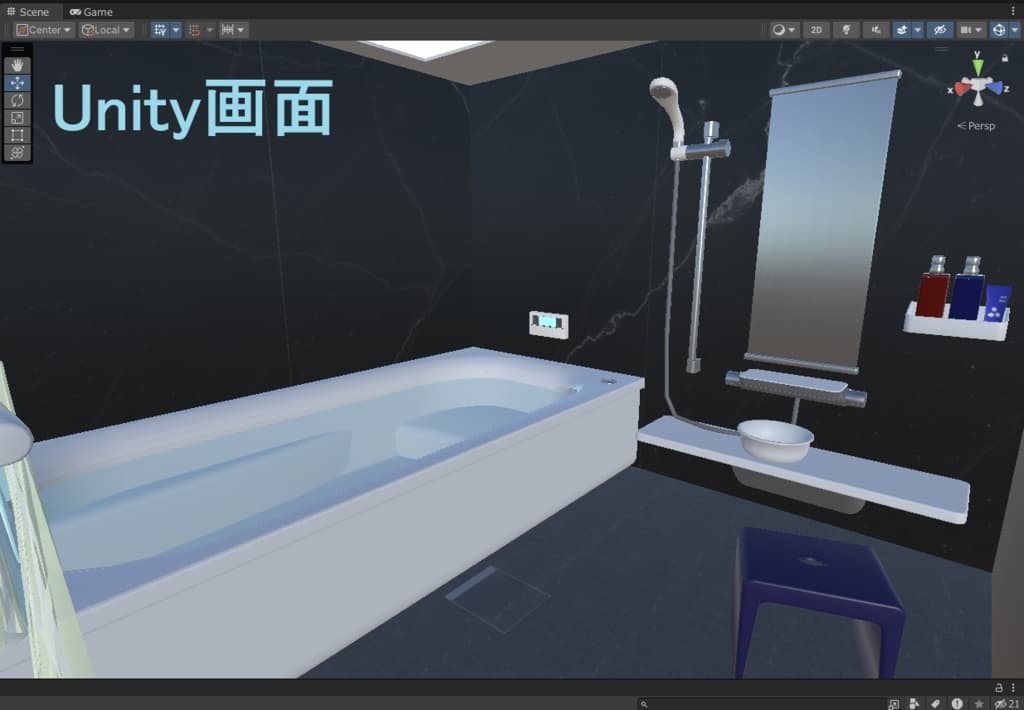
Task: Open the scene effects dropdown arrow
Action: (918, 30)
